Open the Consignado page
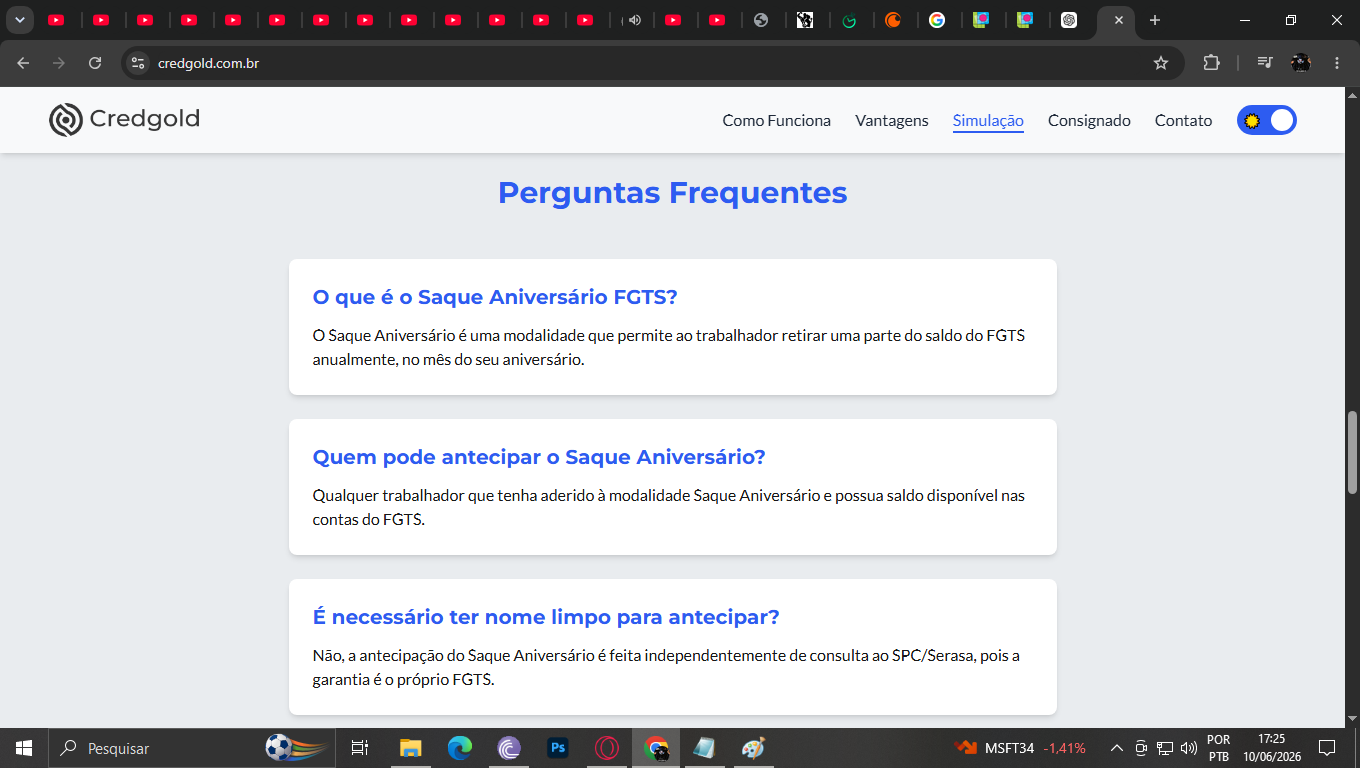Image resolution: width=1360 pixels, height=768 pixels. click(1089, 120)
